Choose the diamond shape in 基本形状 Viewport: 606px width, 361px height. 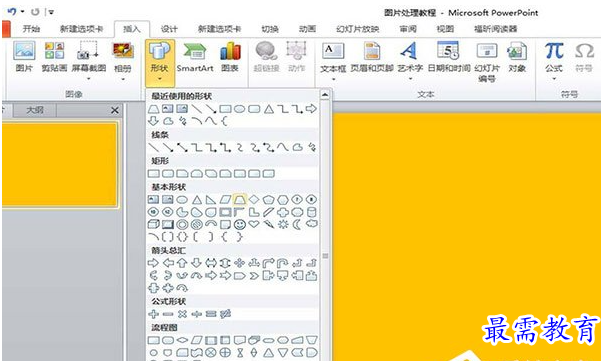(254, 199)
